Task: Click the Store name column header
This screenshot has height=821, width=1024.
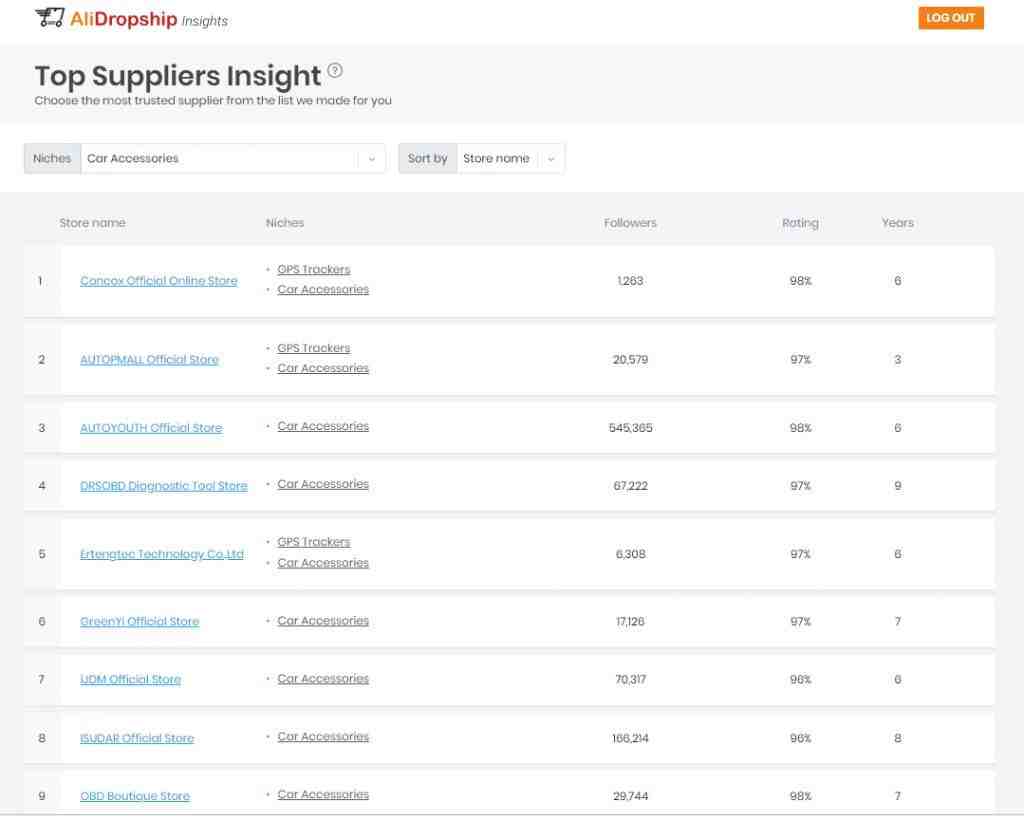Action: point(92,223)
